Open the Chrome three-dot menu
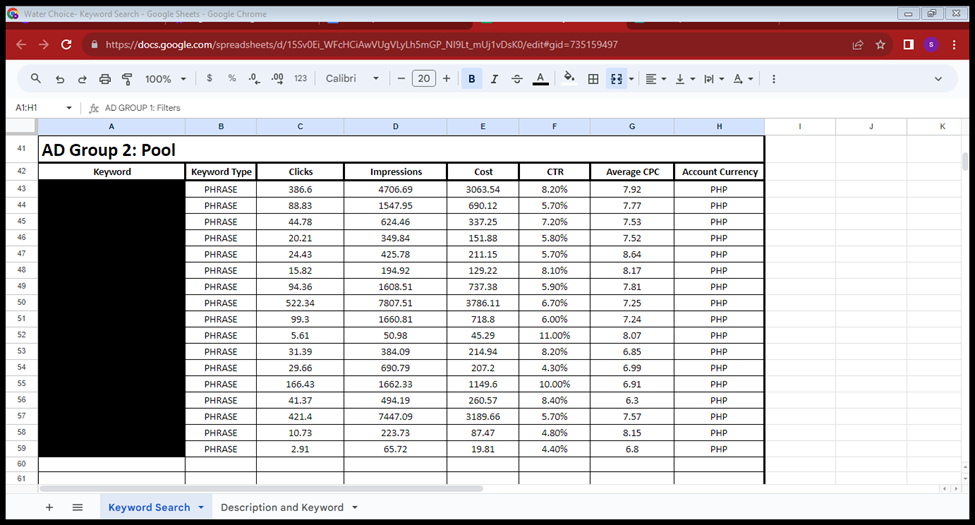 [x=954, y=45]
